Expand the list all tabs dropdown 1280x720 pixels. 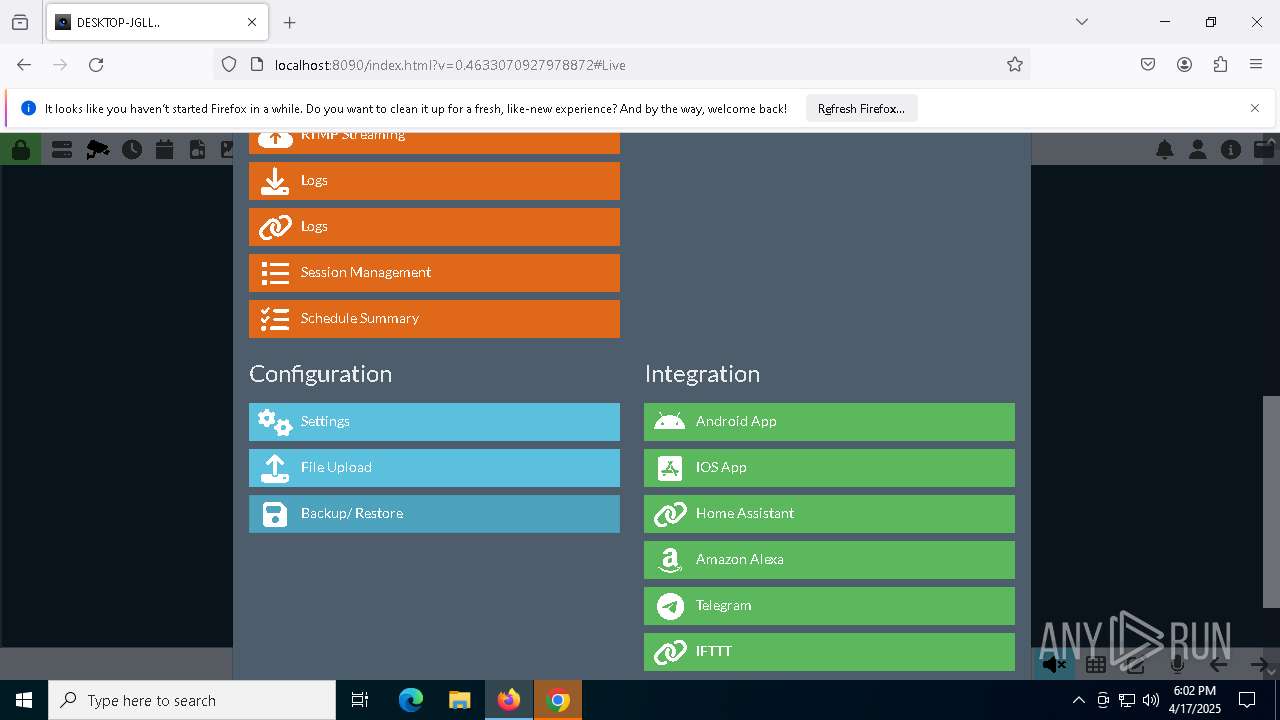(1082, 22)
